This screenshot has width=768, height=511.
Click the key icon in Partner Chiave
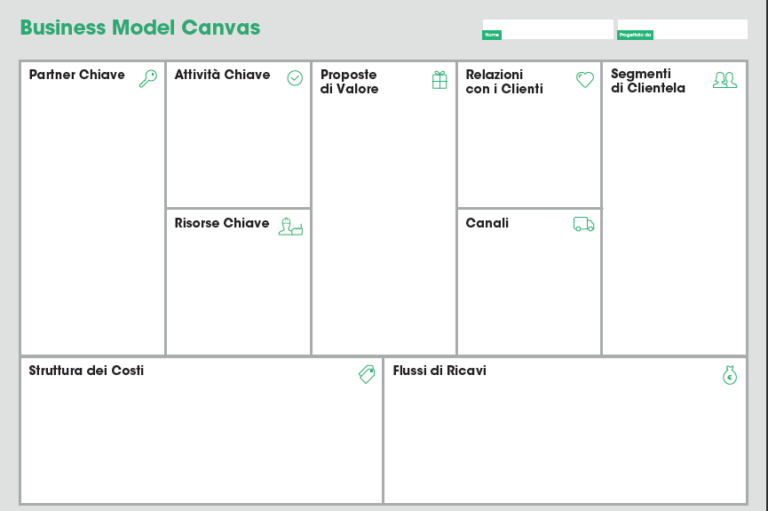click(148, 78)
